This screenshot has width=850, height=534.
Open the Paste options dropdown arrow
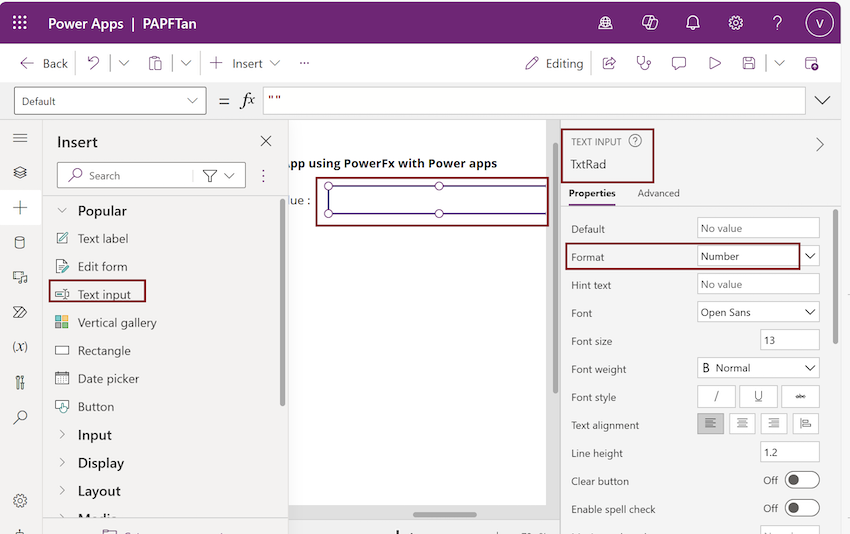click(x=186, y=63)
